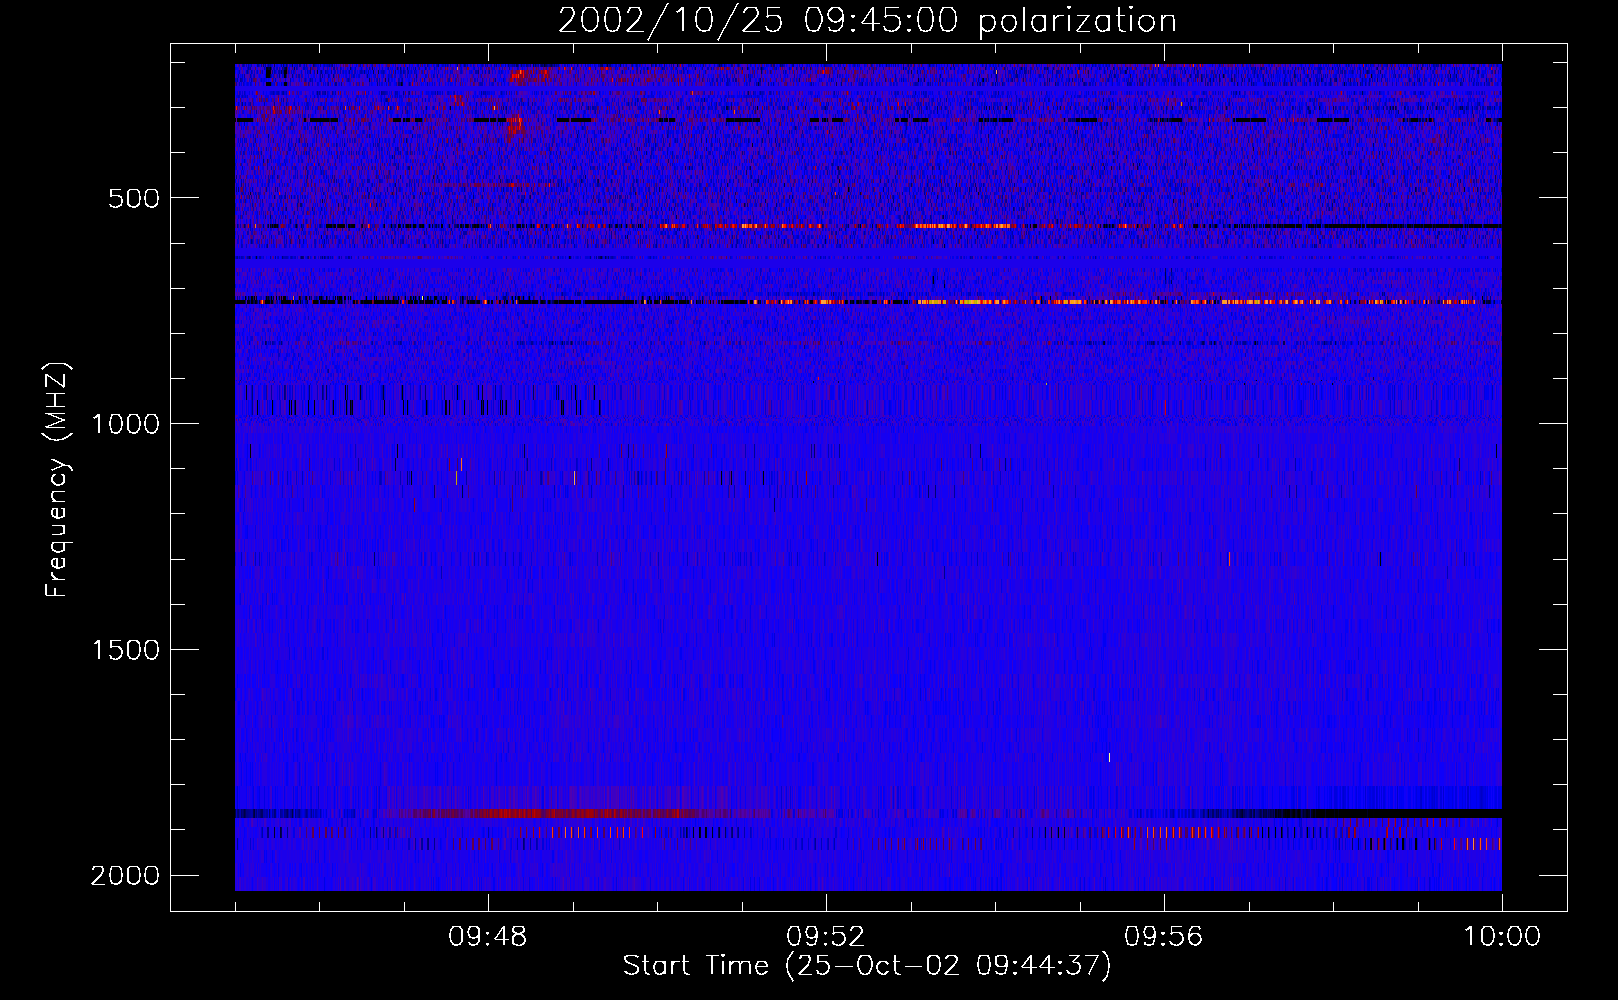The width and height of the screenshot is (1618, 1000).
Task: Select the 500 frequency tick label
Action: point(134,198)
